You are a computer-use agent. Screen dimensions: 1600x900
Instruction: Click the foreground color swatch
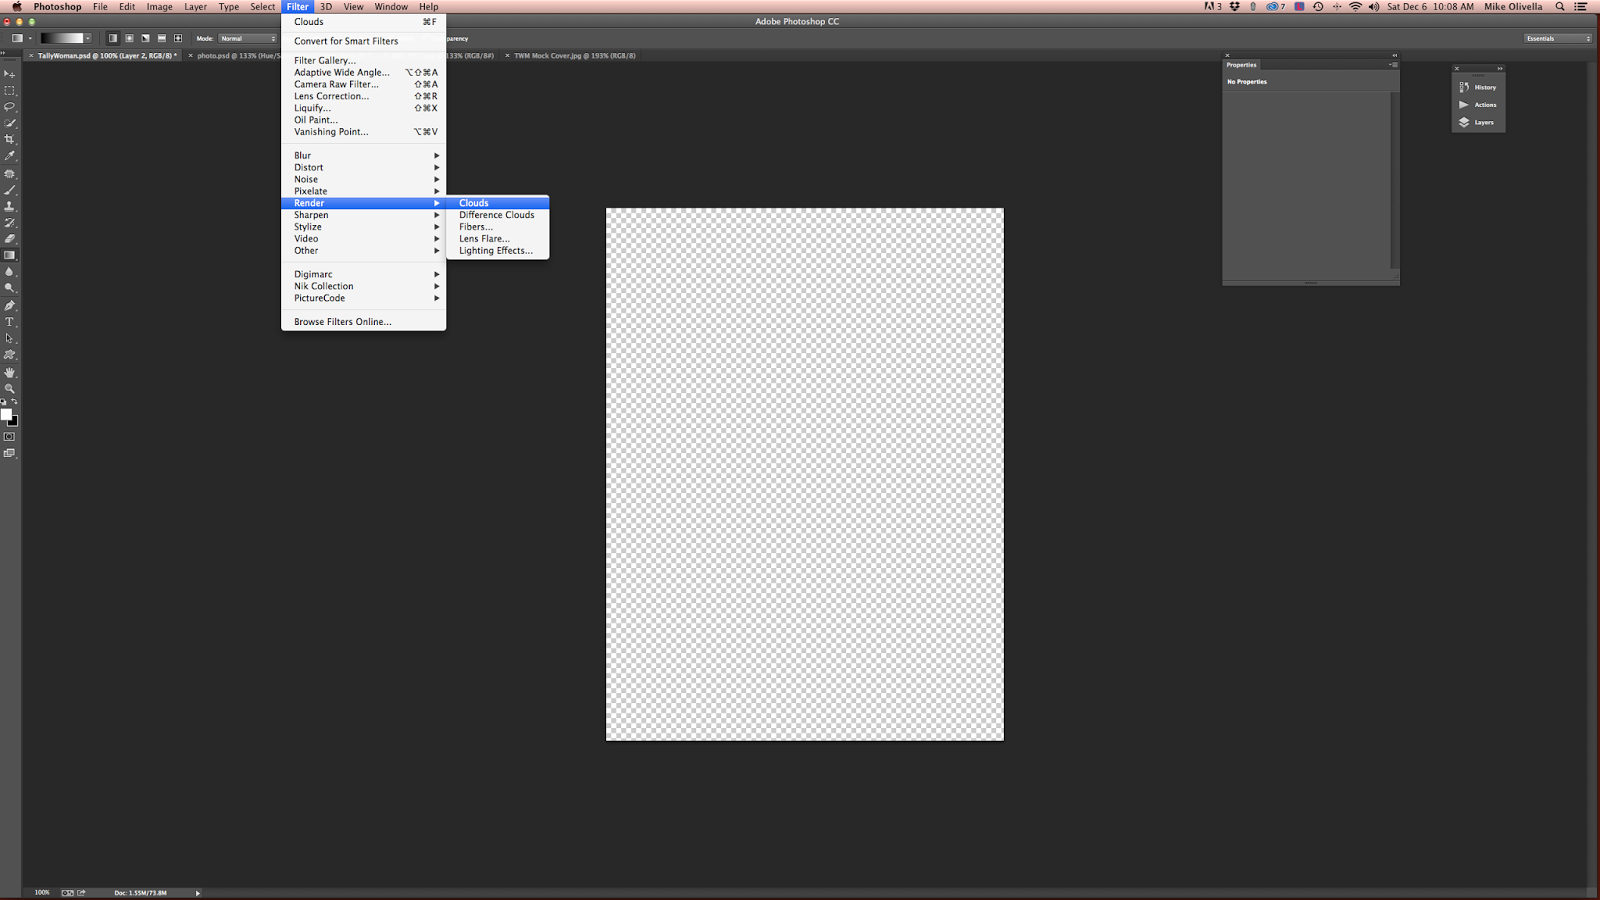[6, 414]
